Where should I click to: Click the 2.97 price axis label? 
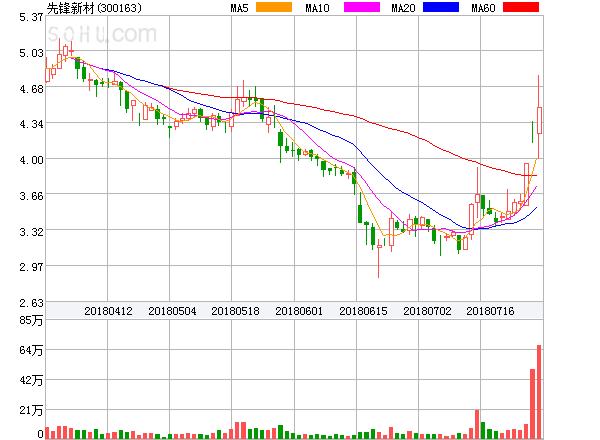pyautogui.click(x=31, y=267)
